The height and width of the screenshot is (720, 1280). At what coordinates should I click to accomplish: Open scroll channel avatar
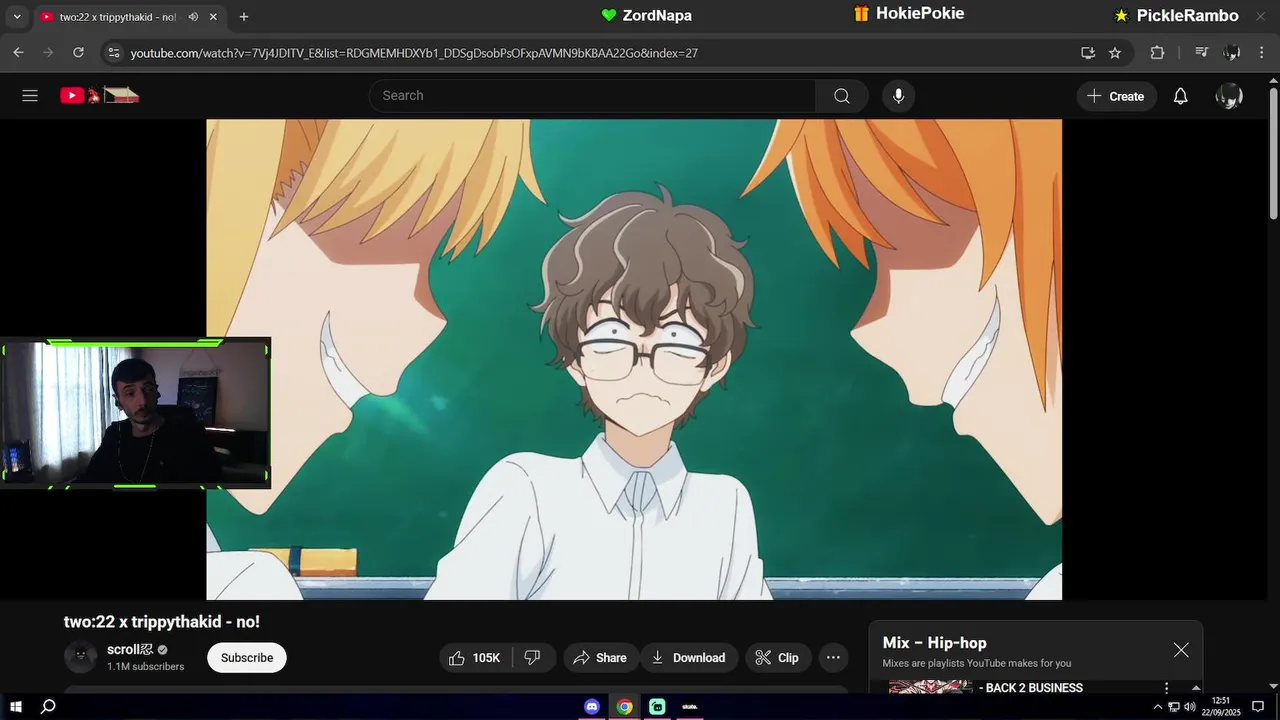point(81,657)
